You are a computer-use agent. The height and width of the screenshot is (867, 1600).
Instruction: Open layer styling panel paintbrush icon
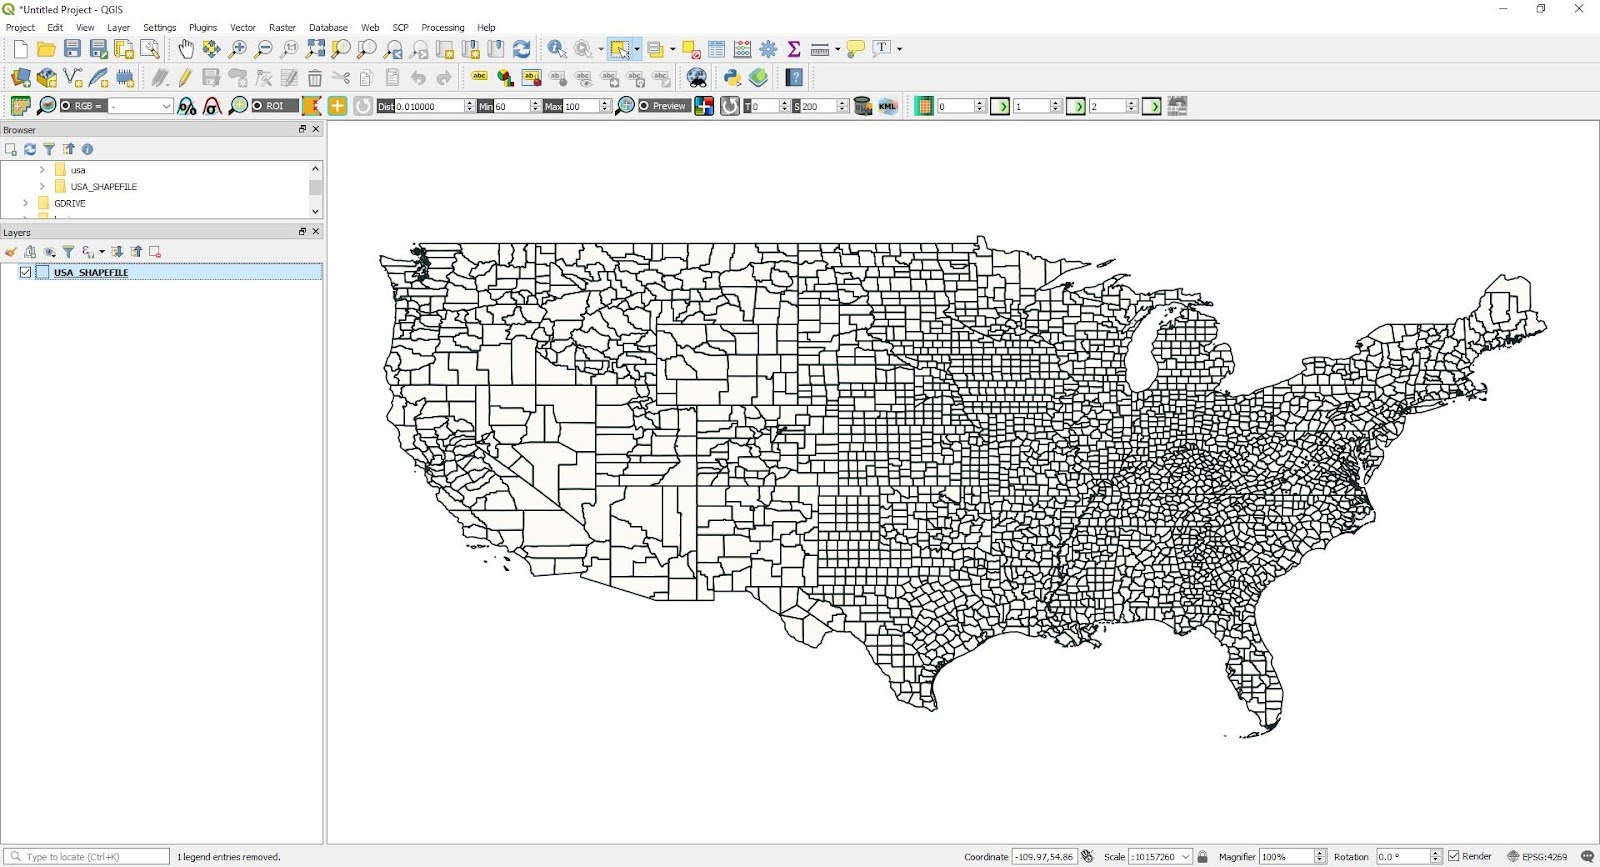pyautogui.click(x=11, y=252)
